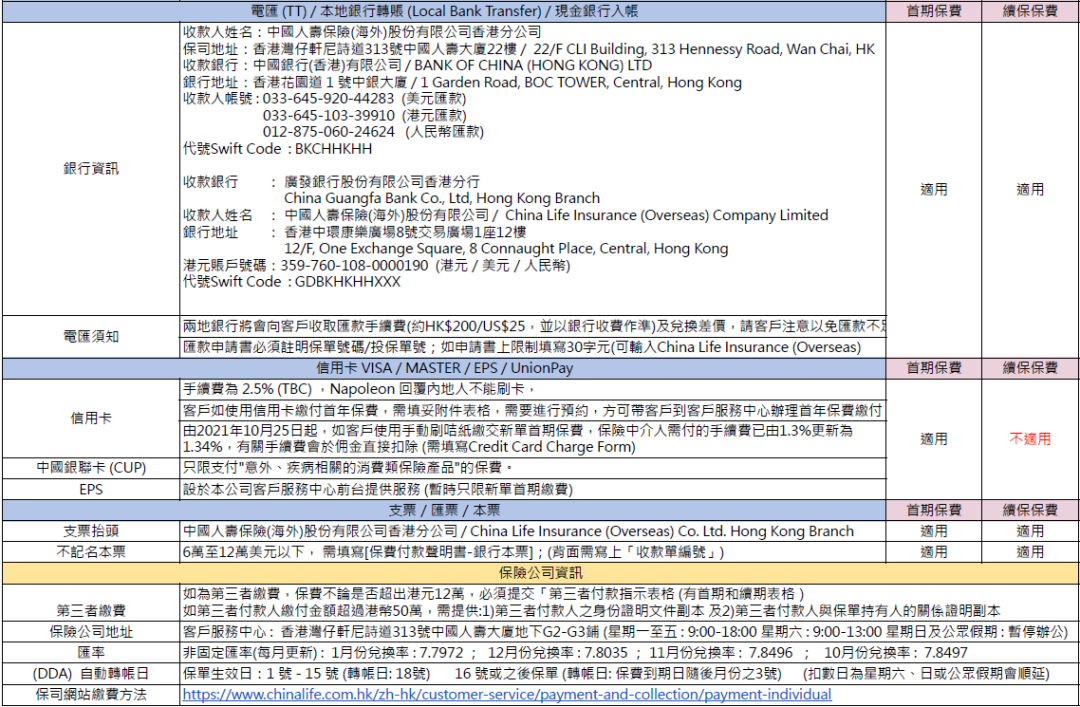Viewport: 1080px width, 707px height.
Task: Click the 只限支付 意外、疾病相關 cell
Action: (x=532, y=468)
